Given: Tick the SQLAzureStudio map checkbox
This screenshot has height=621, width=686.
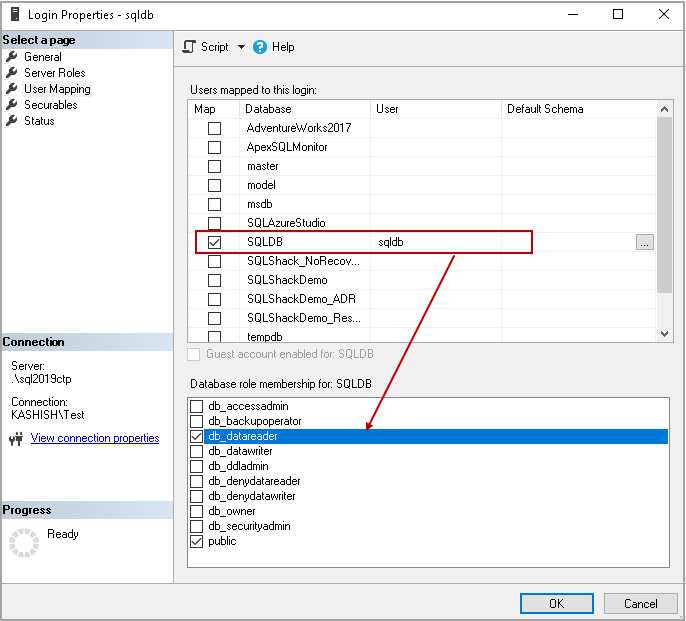Looking at the screenshot, I should 214,223.
